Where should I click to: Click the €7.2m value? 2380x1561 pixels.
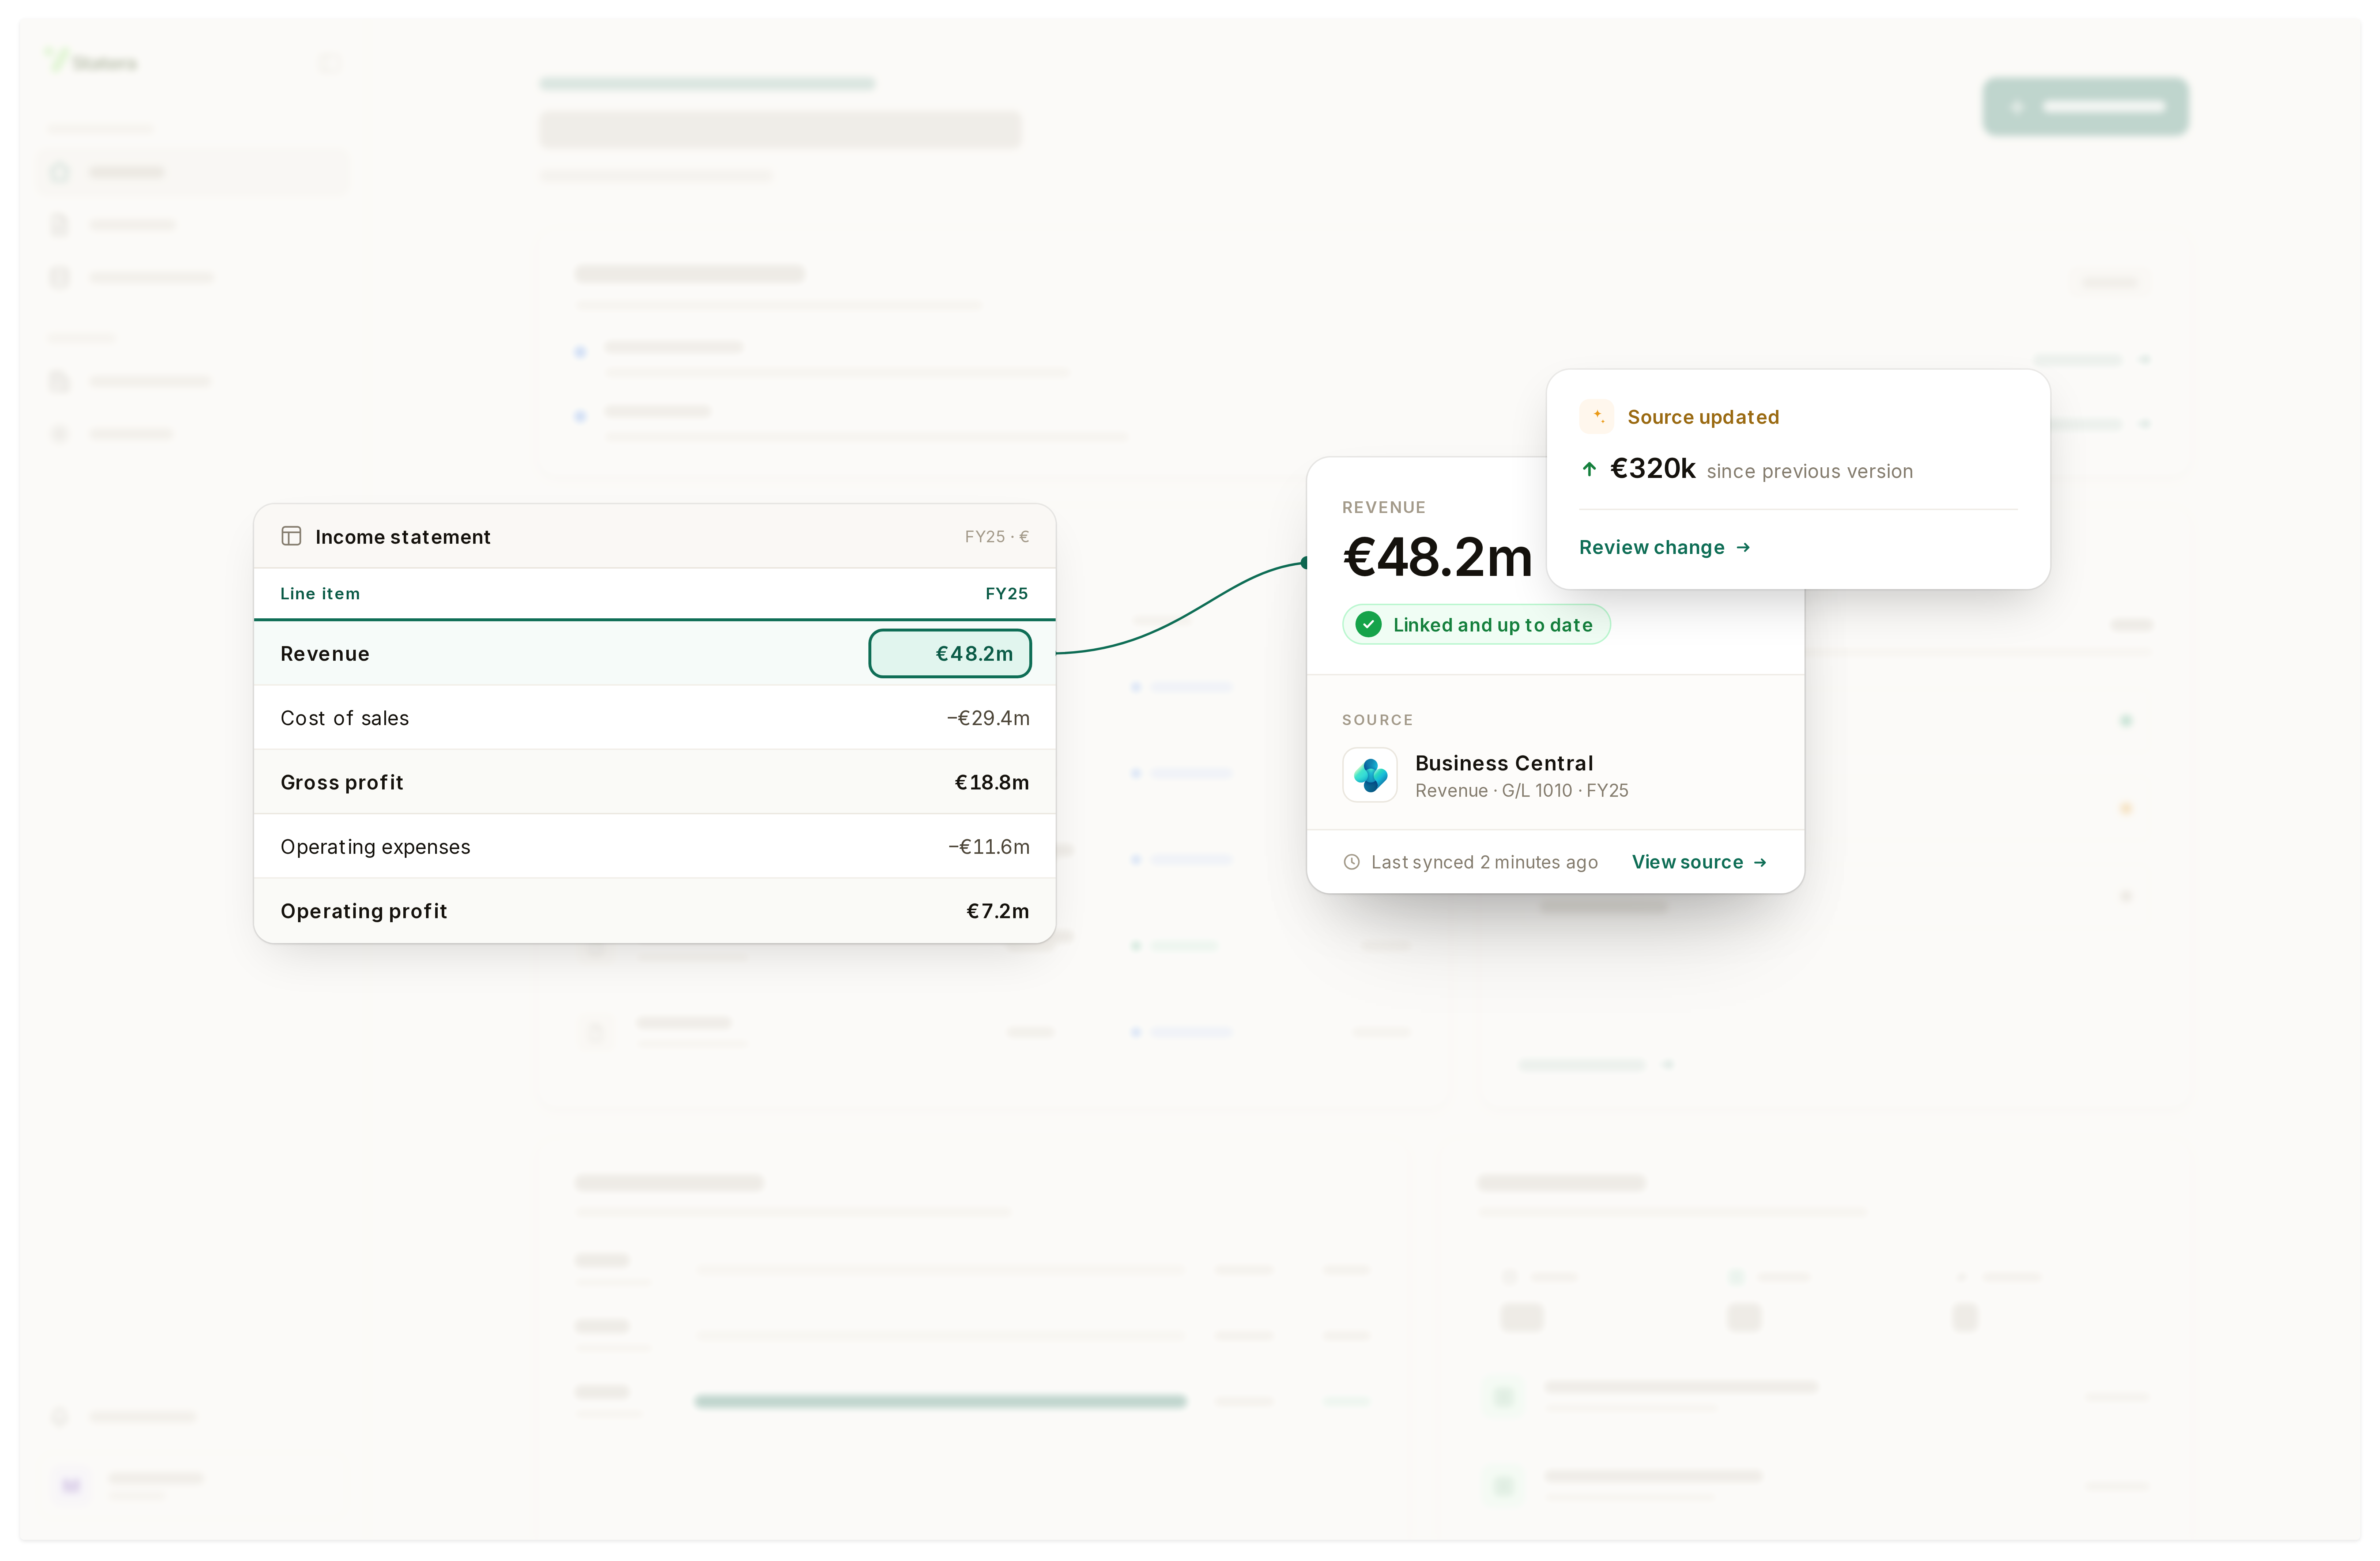click(x=998, y=911)
